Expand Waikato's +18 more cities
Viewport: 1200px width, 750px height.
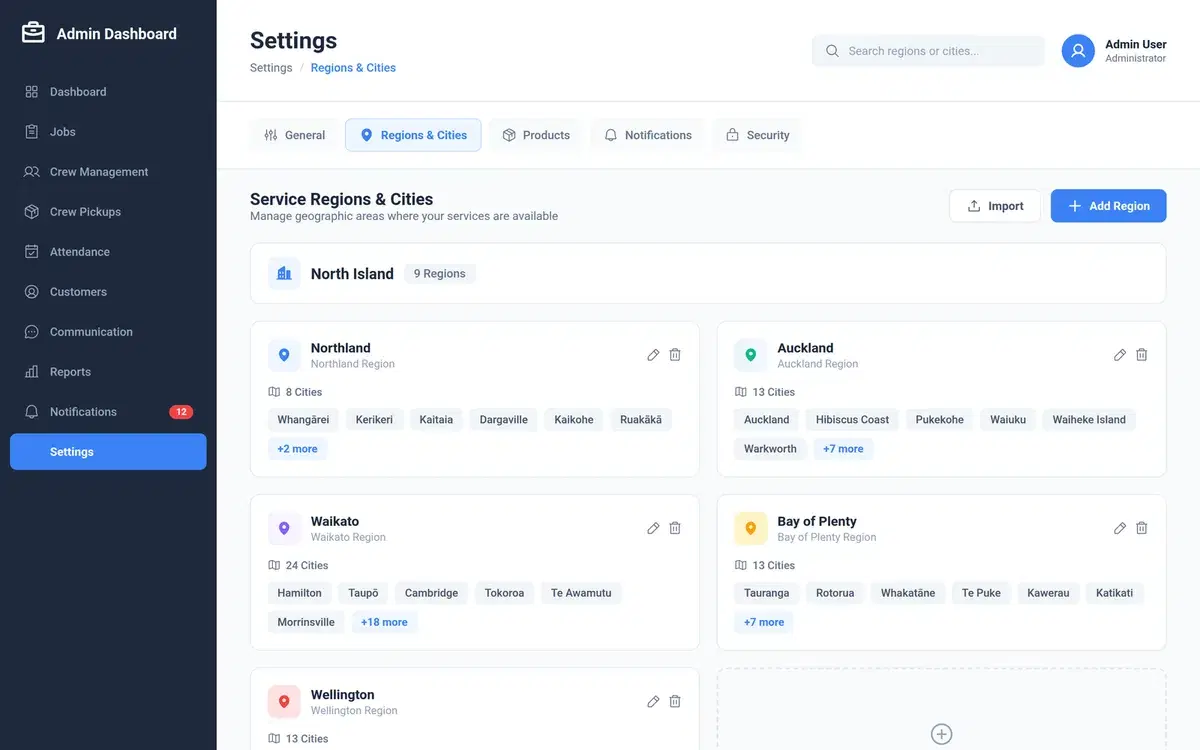point(384,622)
